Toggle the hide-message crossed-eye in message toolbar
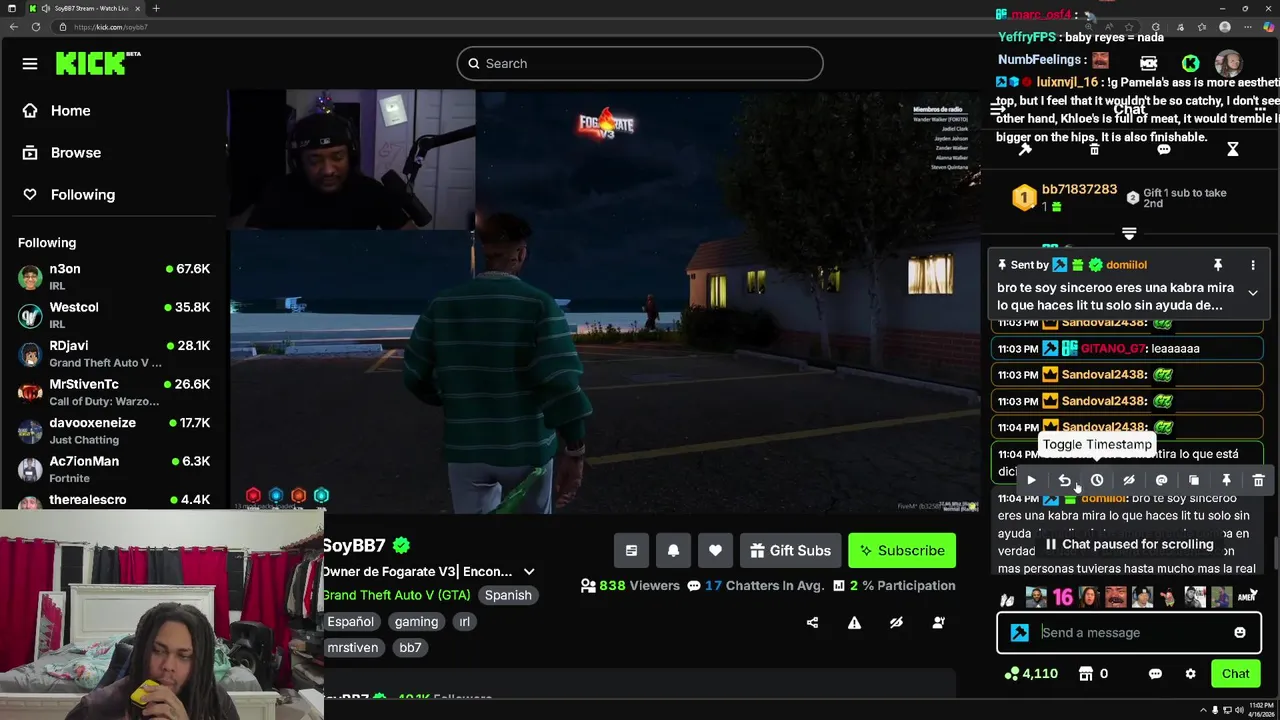Screen dimensions: 1280x720 pos(1129,481)
